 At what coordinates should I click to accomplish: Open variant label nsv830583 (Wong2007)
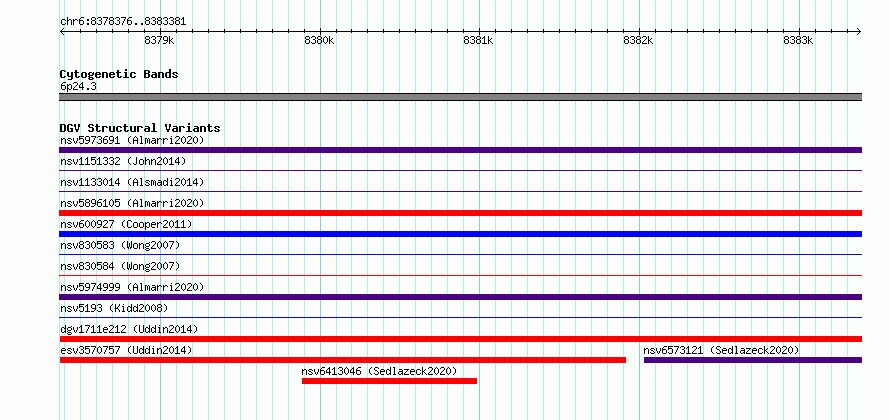120,245
